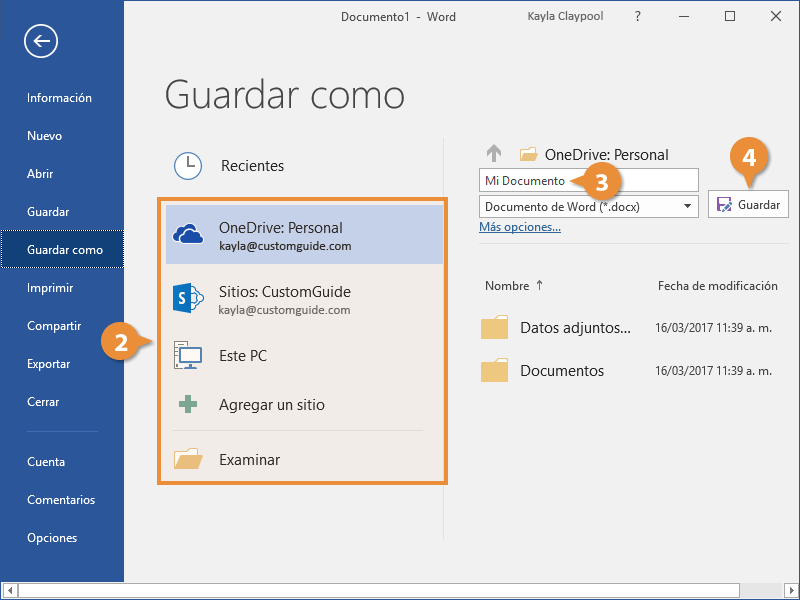Viewport: 800px width, 600px height.
Task: Select Imprimir in the sidebar
Action: [44, 288]
